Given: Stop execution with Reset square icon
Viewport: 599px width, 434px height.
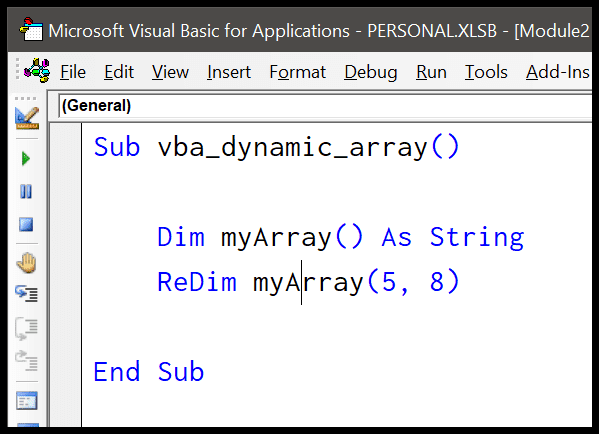Looking at the screenshot, I should [26, 225].
